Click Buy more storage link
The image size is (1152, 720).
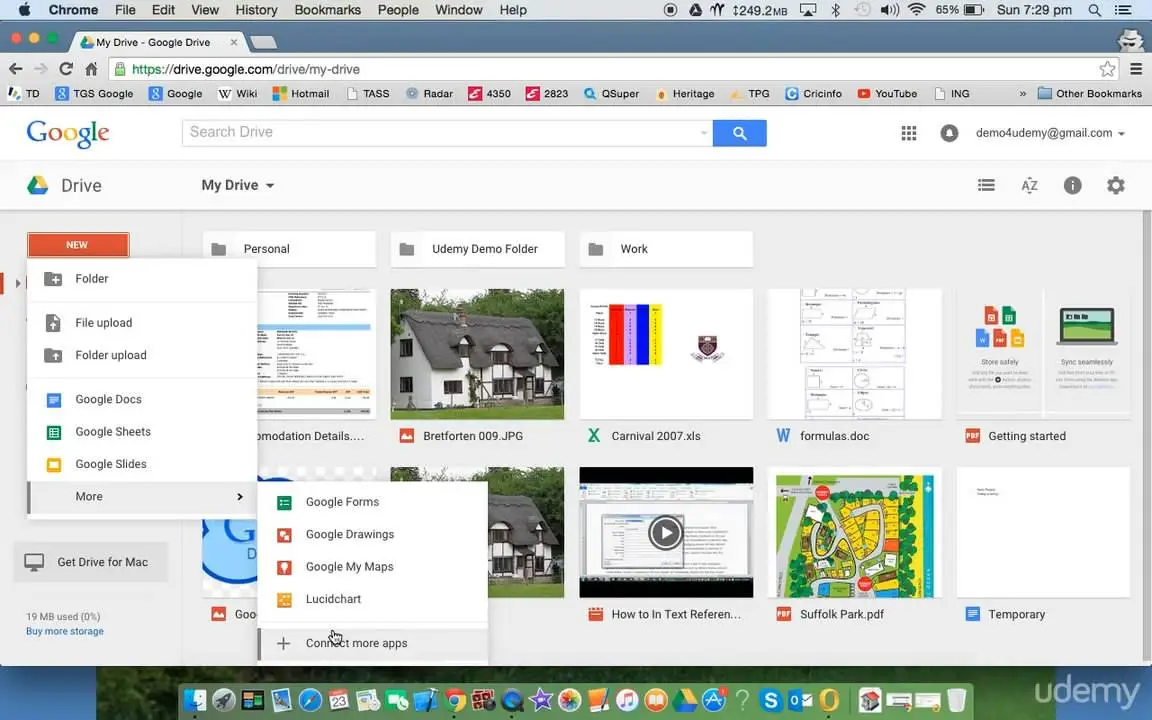65,631
